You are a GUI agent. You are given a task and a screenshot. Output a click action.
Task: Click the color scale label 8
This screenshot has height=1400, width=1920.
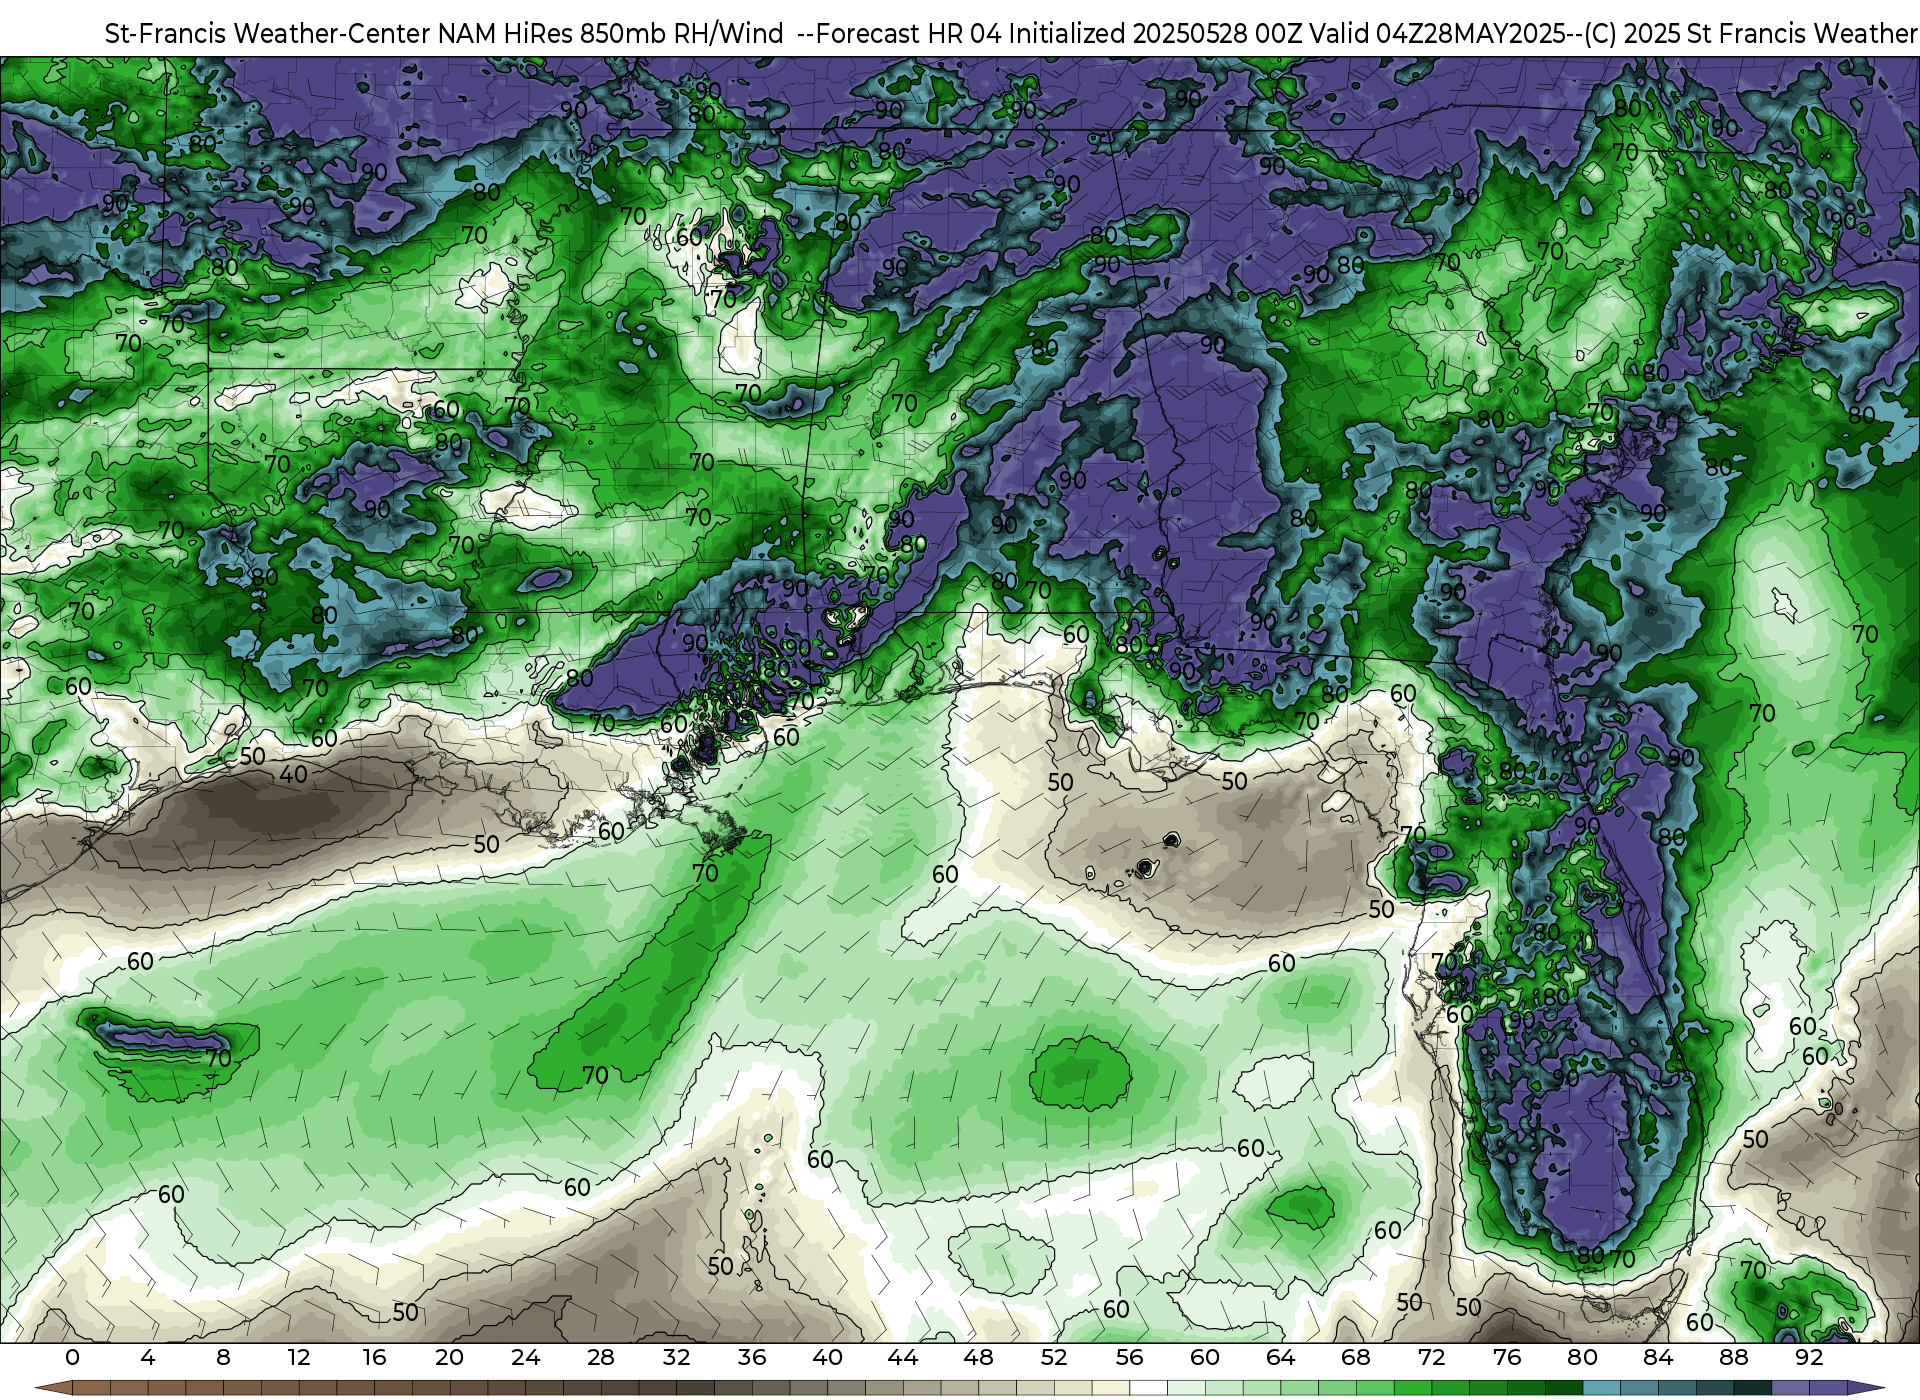click(223, 1358)
